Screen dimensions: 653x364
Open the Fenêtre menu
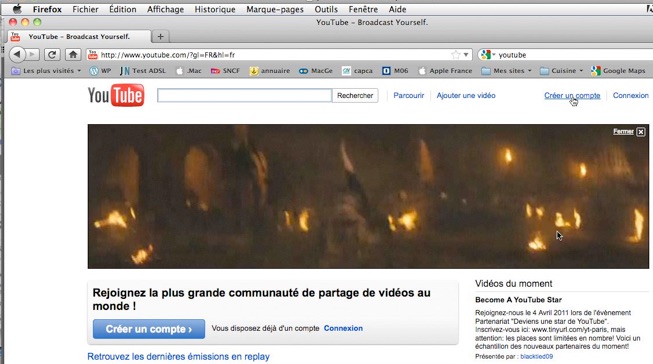363,9
